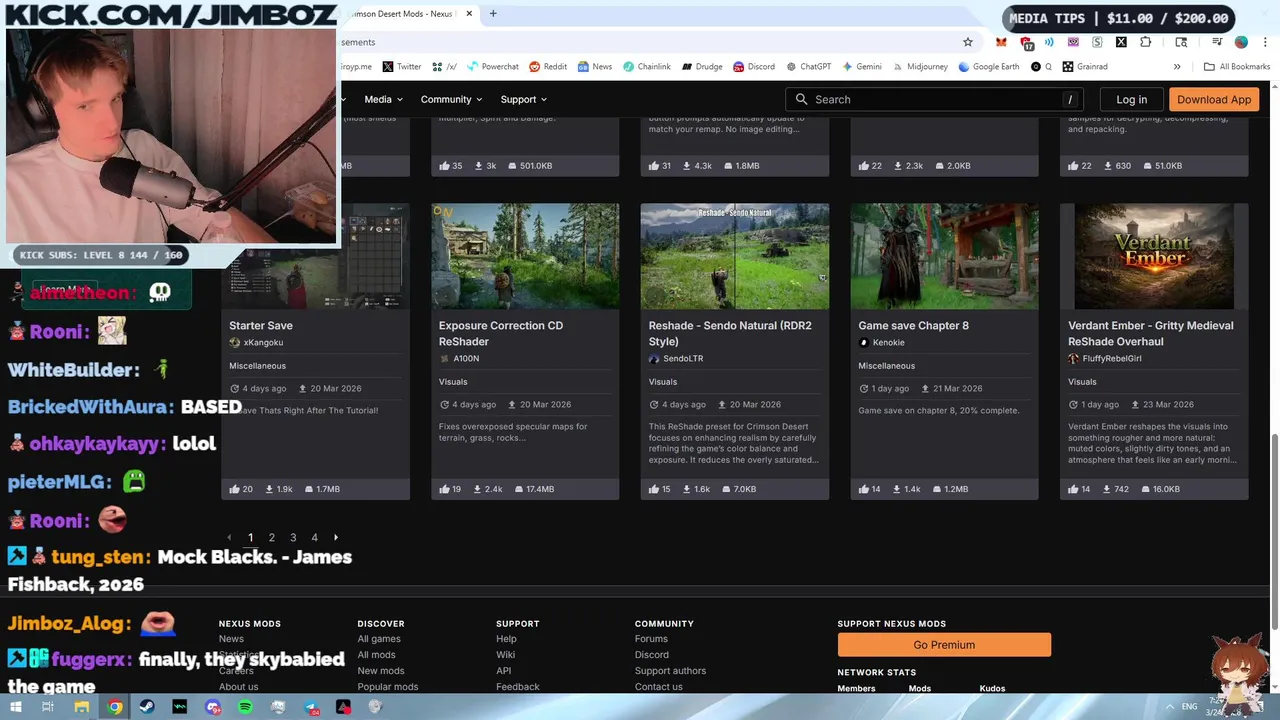Open the Google Earth bookmark
Viewport: 1280px width, 720px height.
coord(989,67)
